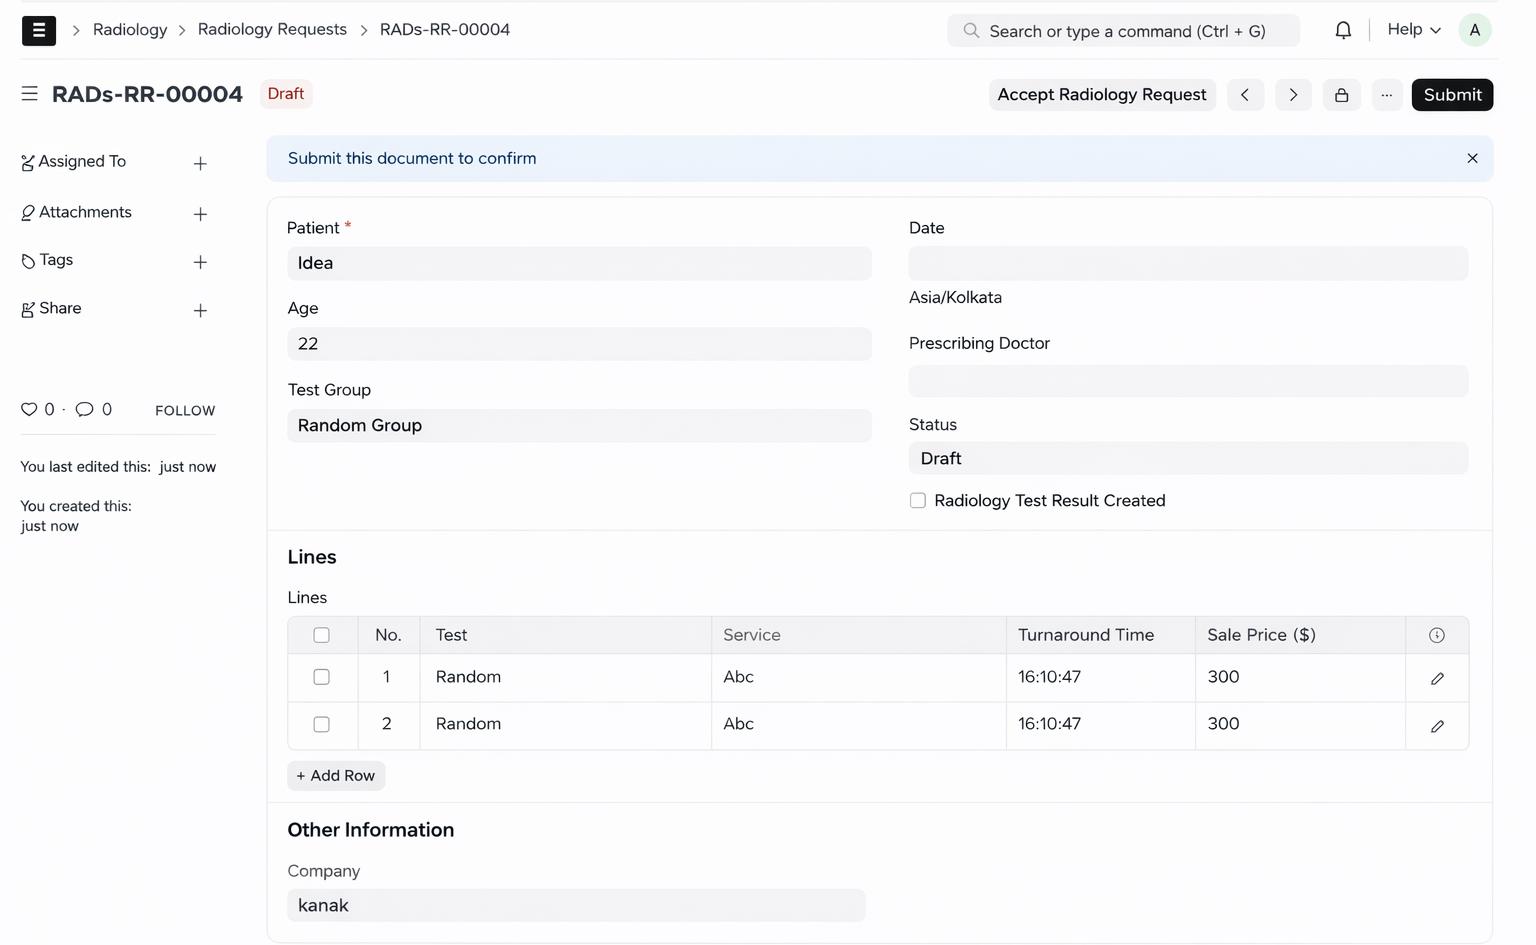Click the search magnifier icon
This screenshot has width=1536, height=945.
click(x=971, y=31)
